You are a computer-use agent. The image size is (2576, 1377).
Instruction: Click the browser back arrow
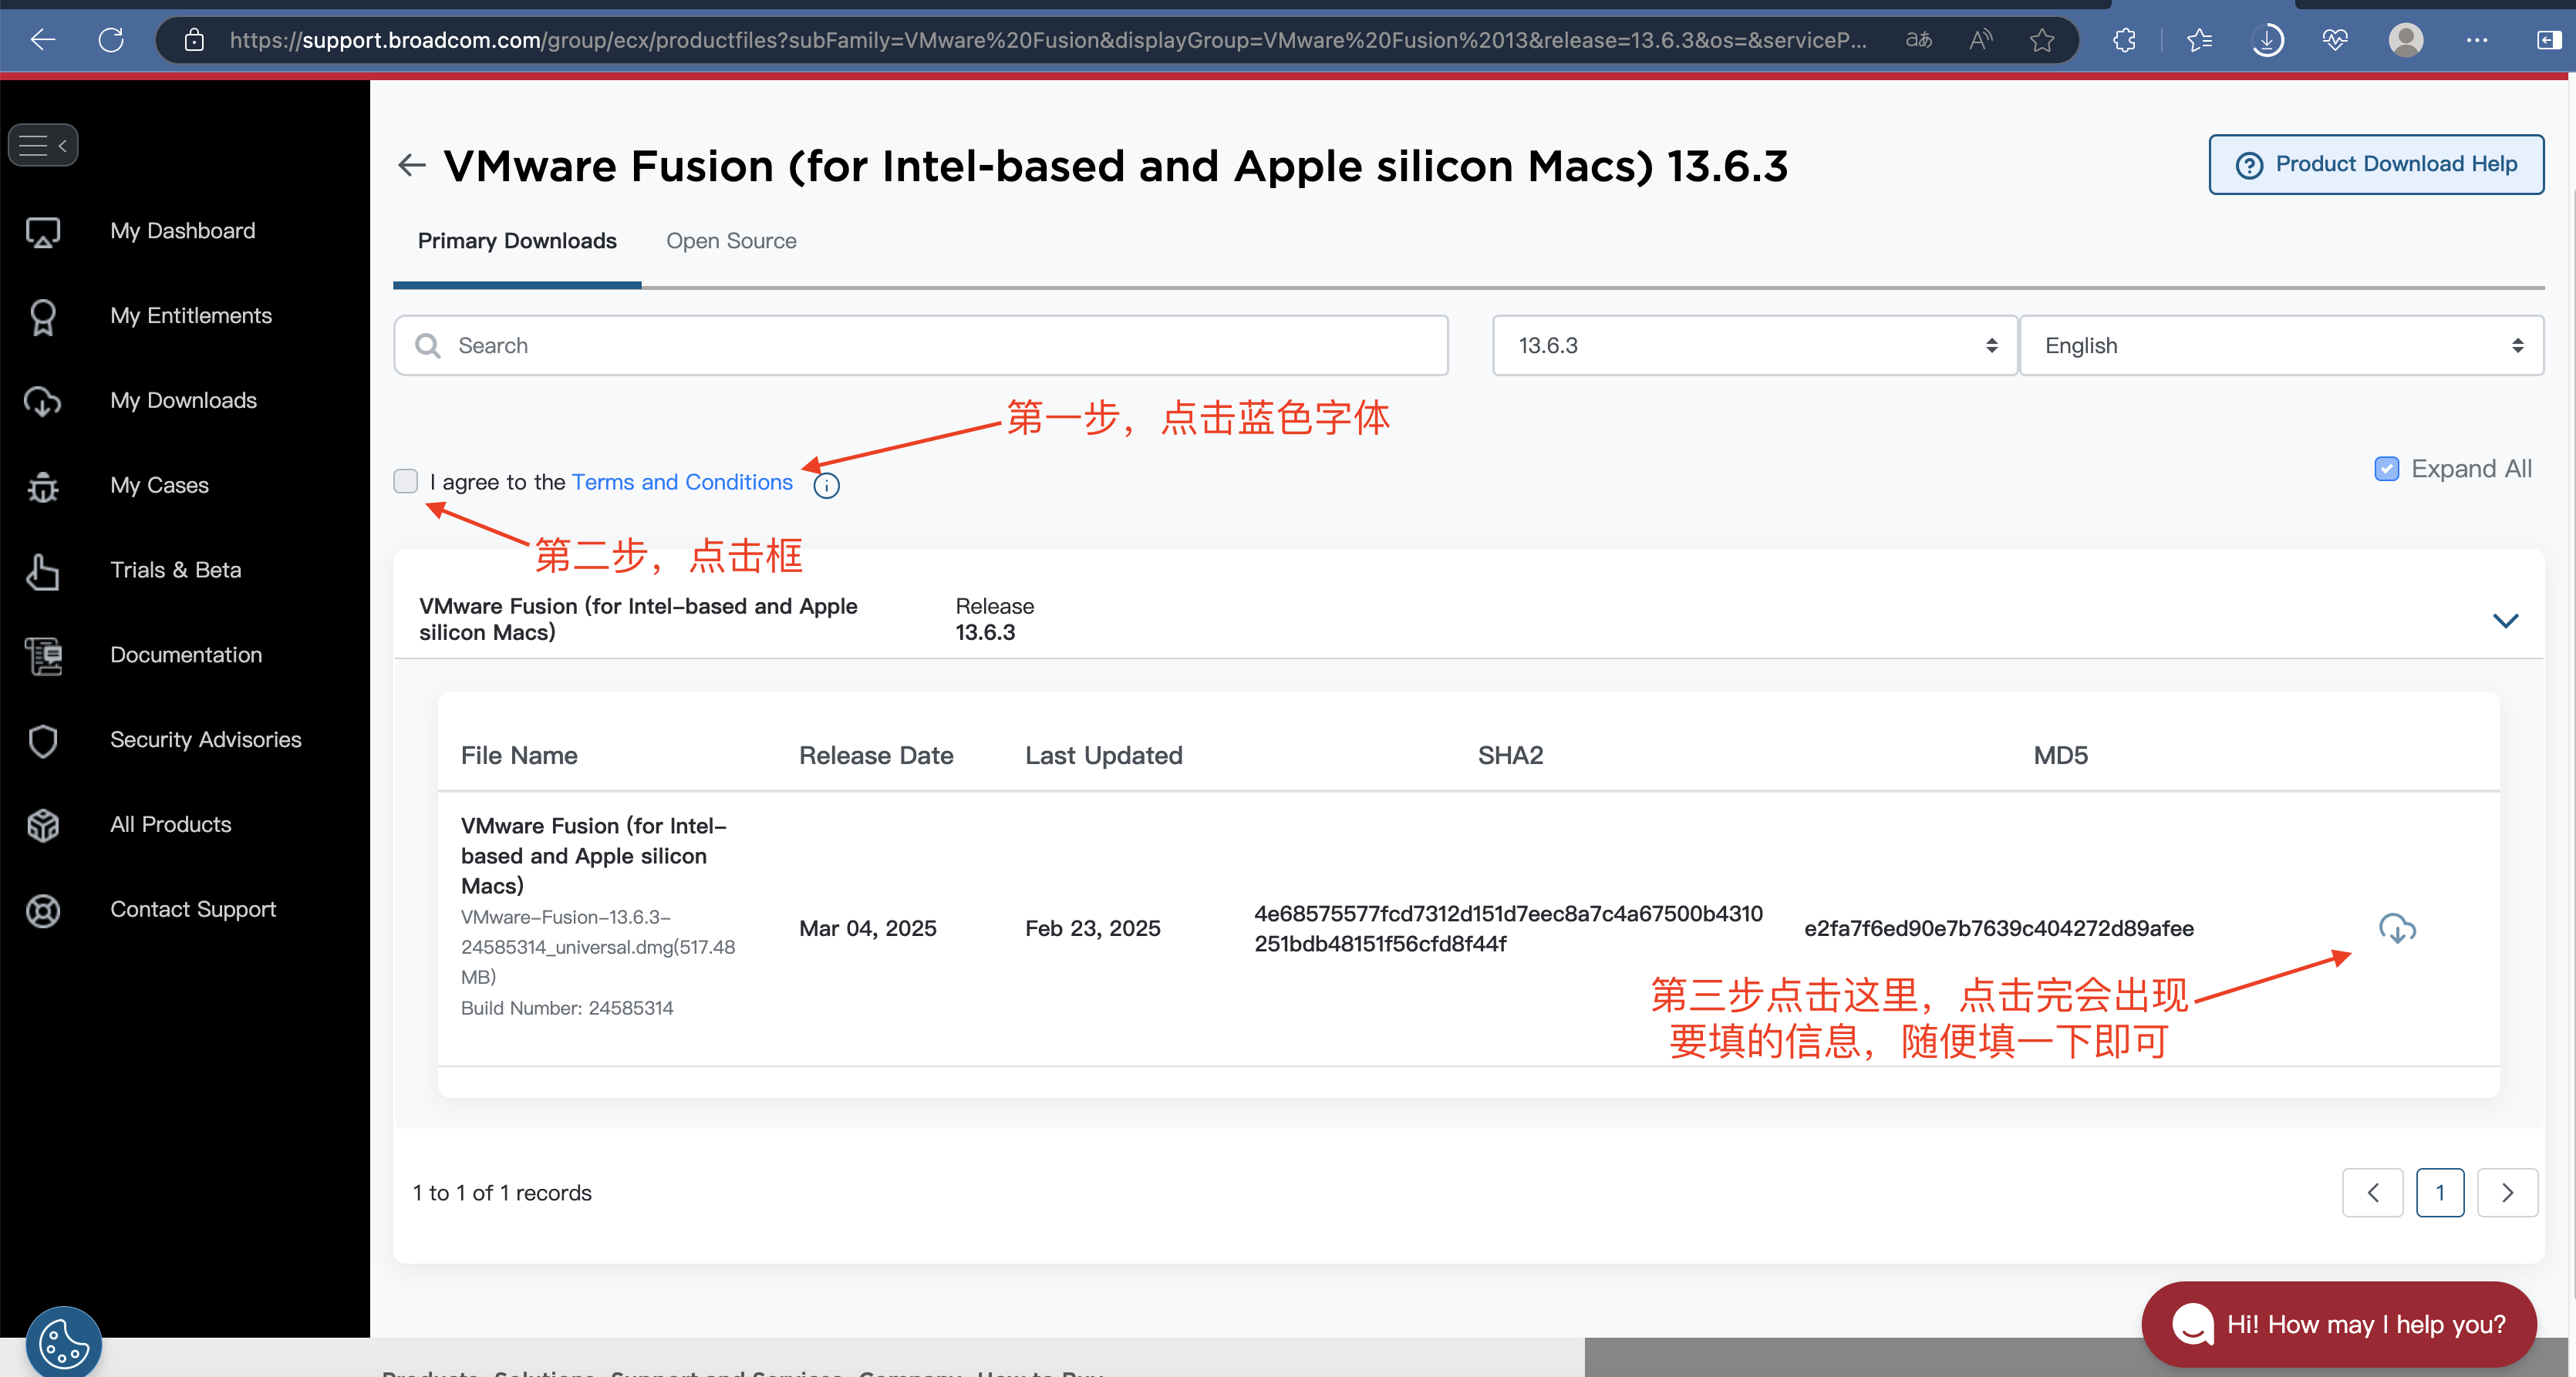click(x=43, y=40)
